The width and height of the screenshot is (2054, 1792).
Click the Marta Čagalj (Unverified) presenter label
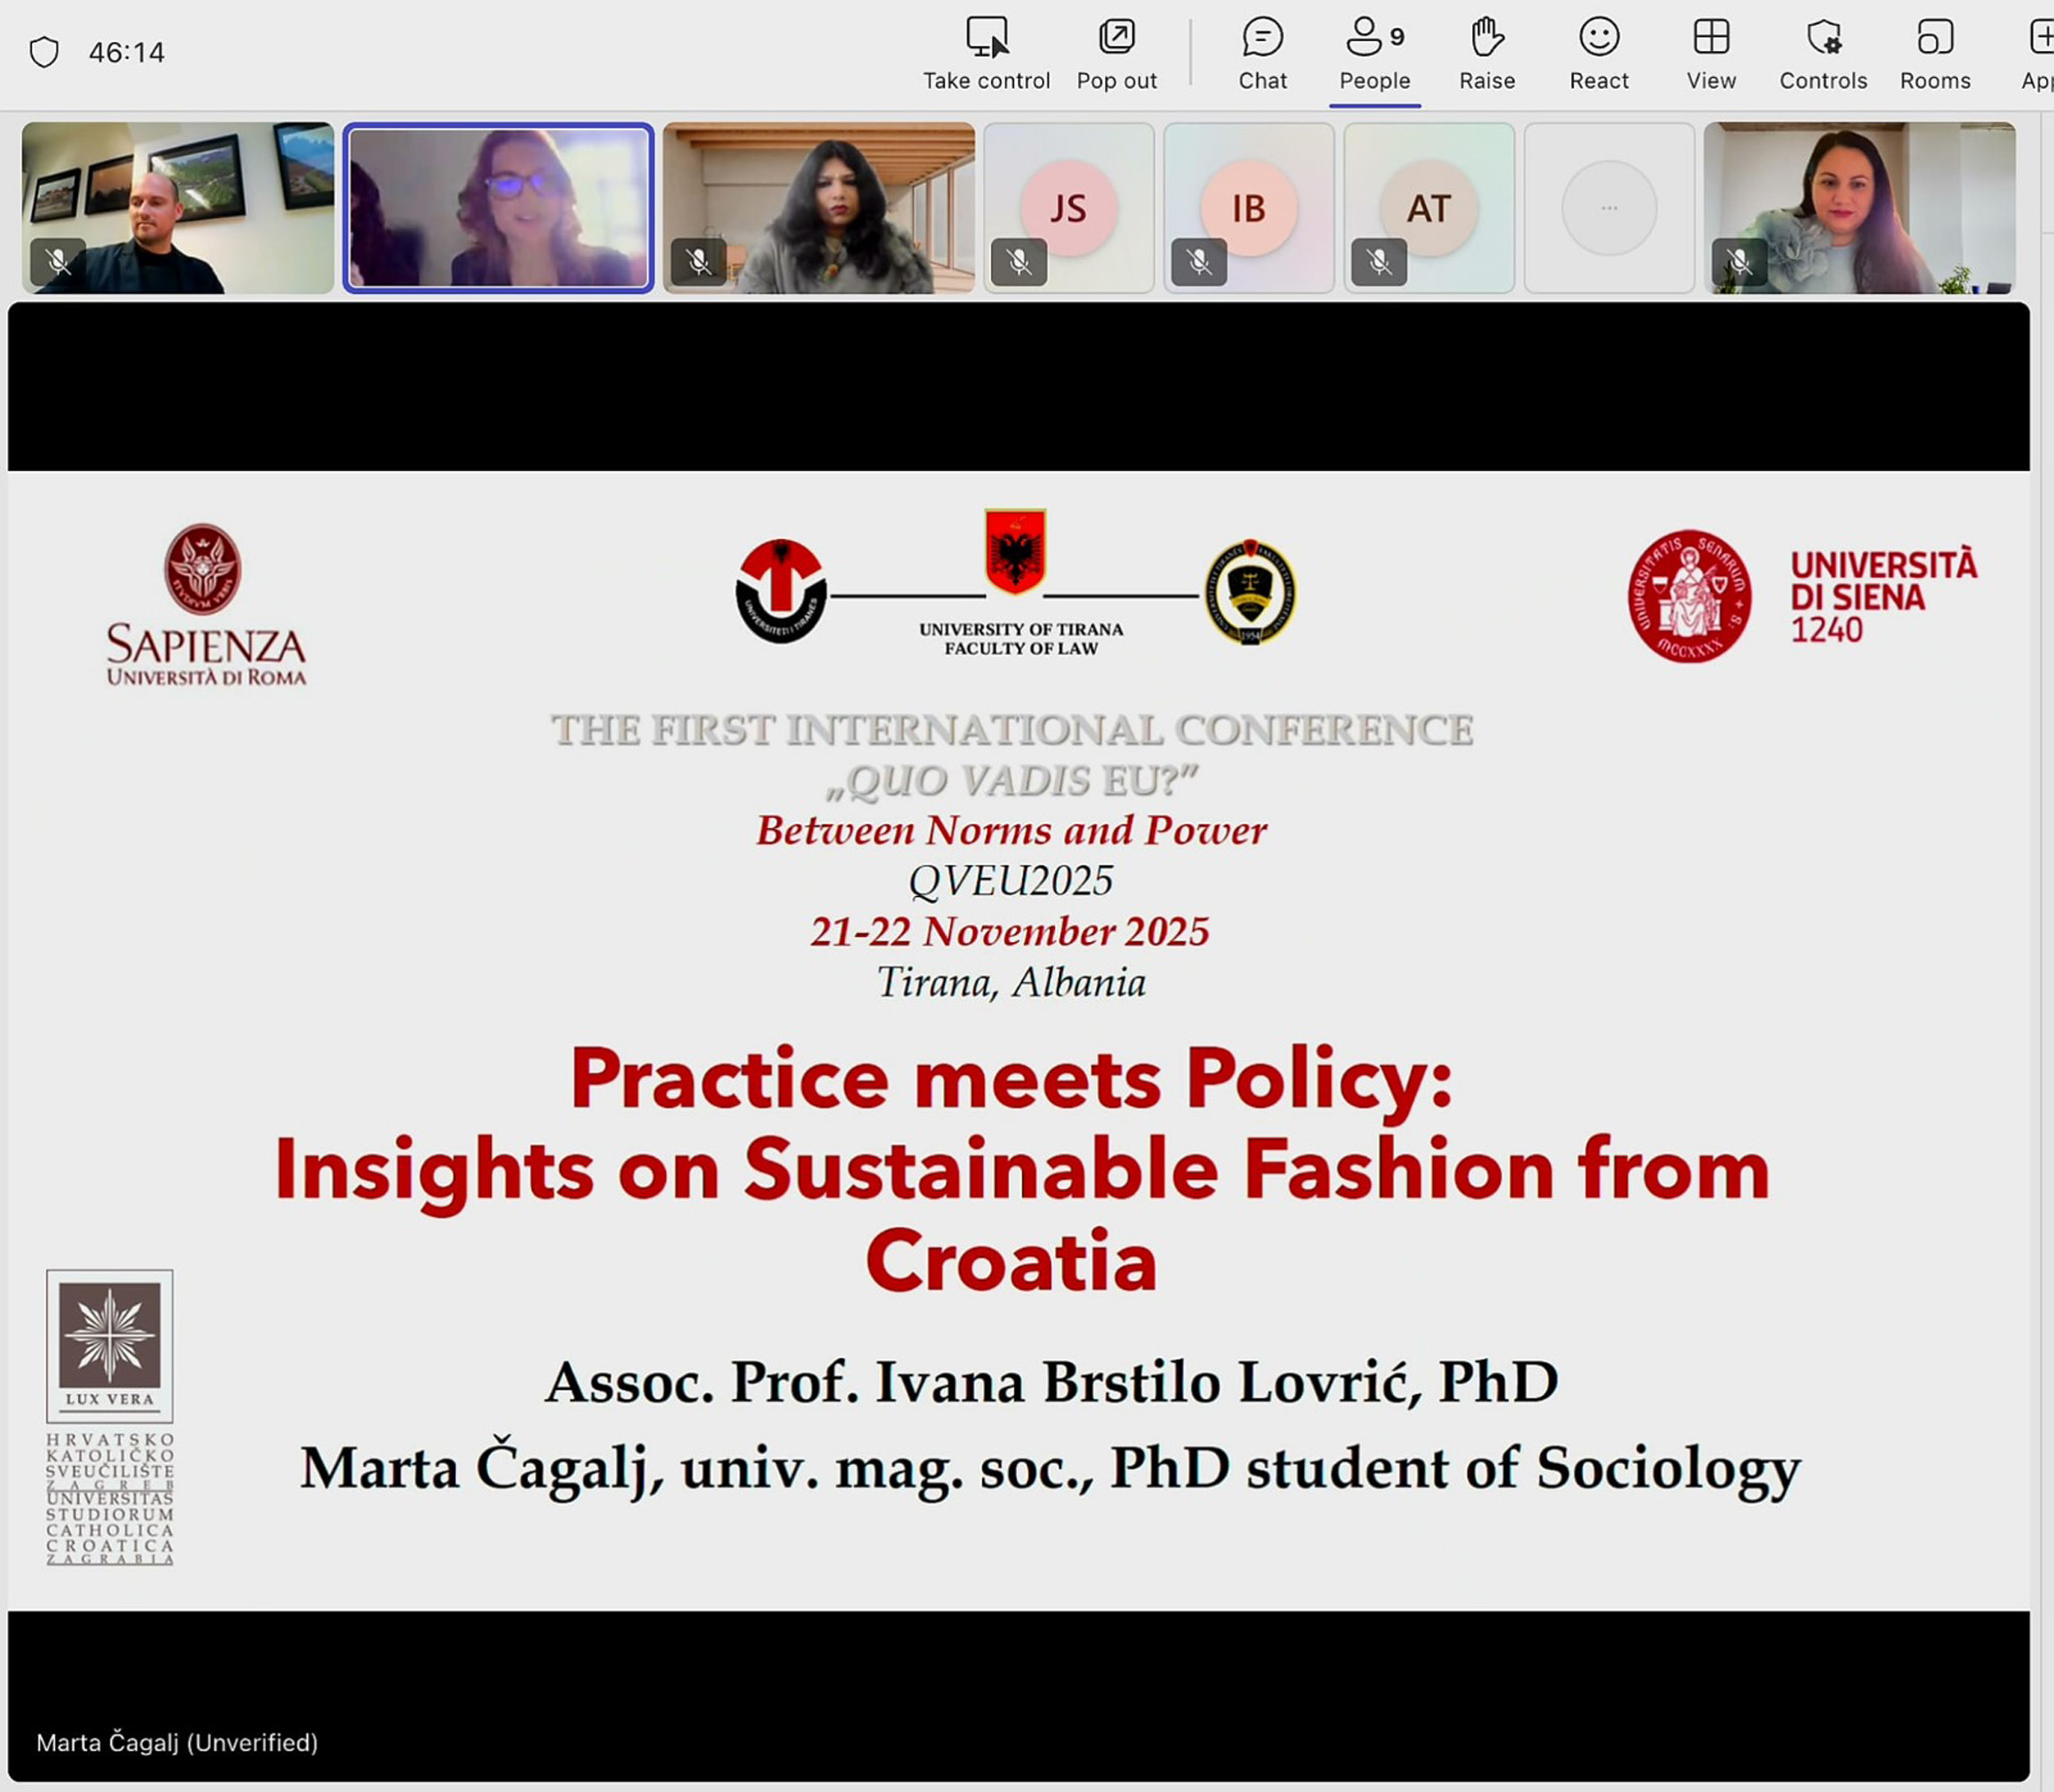177,1742
